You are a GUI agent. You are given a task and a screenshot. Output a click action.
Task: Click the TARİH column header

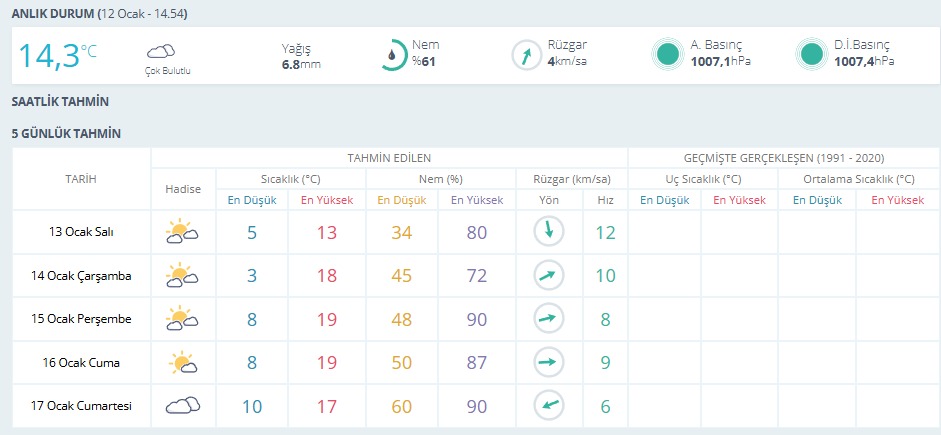81,179
